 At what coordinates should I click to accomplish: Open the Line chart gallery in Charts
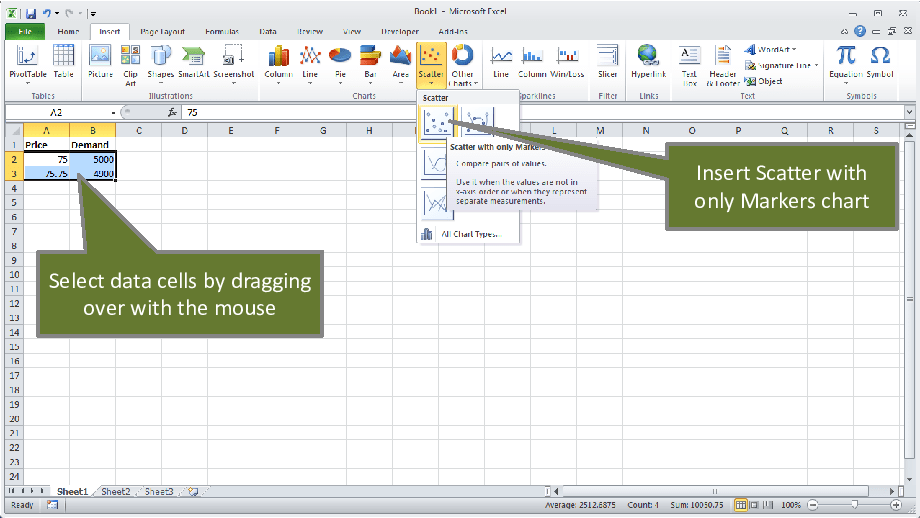[x=310, y=65]
